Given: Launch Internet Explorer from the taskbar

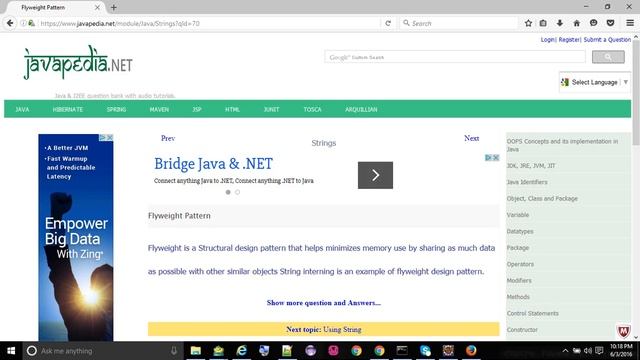Looking at the screenshot, I should pyautogui.click(x=241, y=351).
